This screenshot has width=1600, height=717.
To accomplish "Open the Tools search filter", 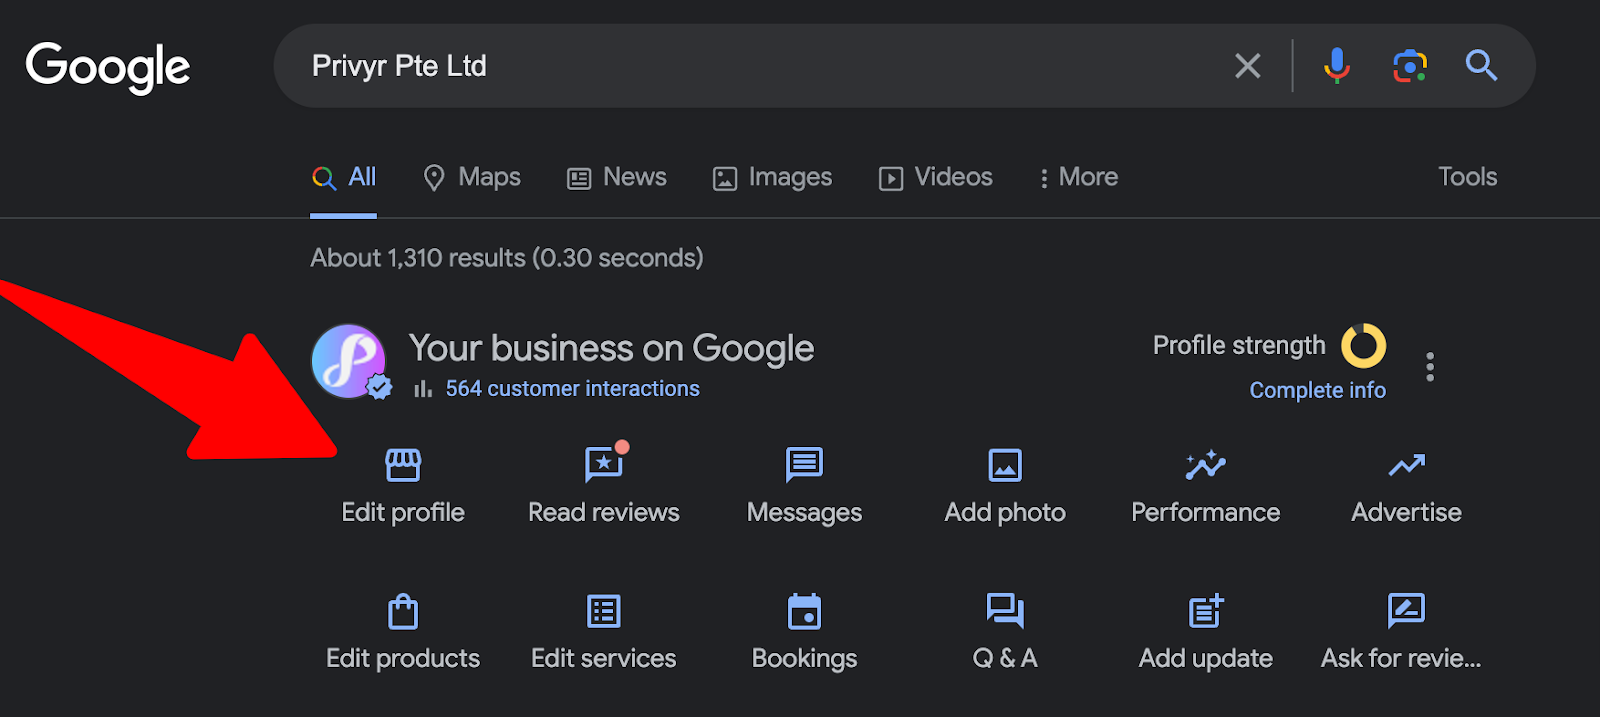I will [x=1467, y=177].
